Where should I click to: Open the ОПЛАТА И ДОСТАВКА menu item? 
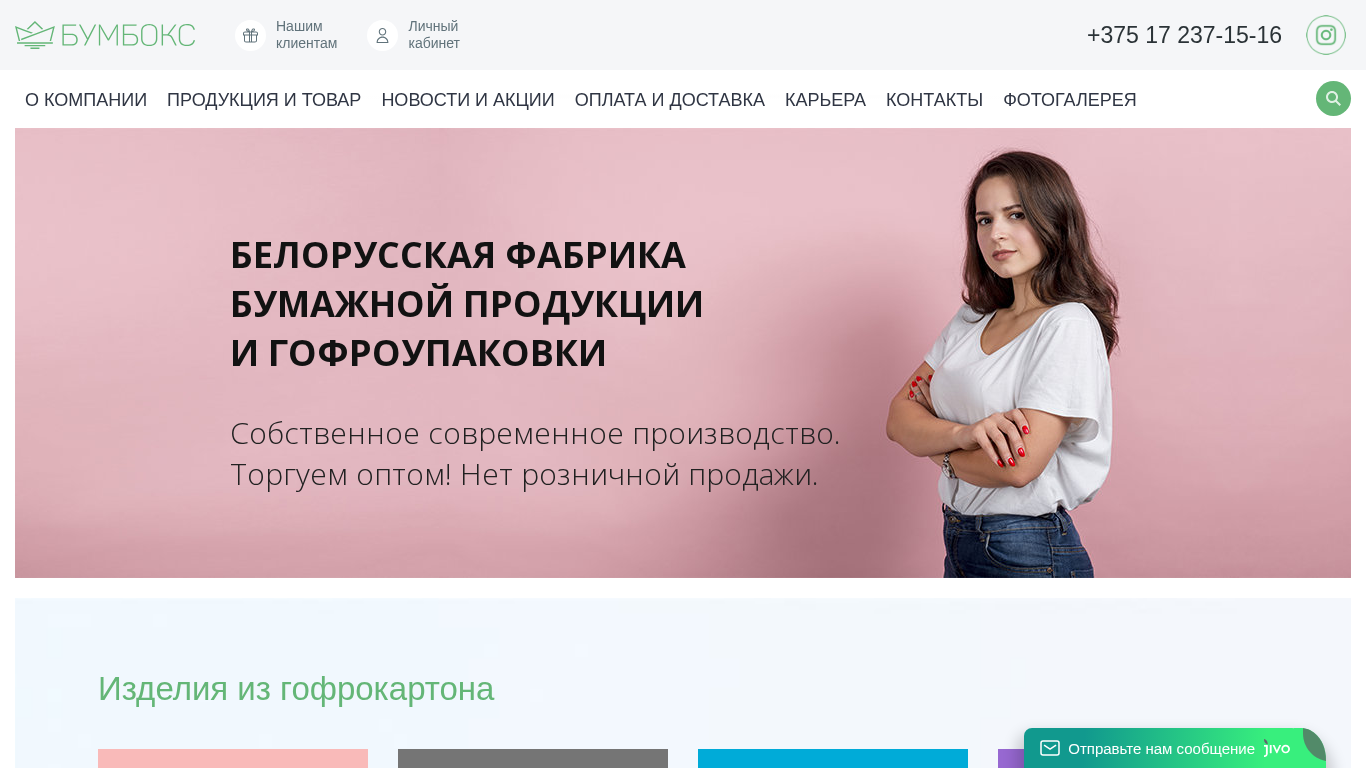(x=670, y=100)
